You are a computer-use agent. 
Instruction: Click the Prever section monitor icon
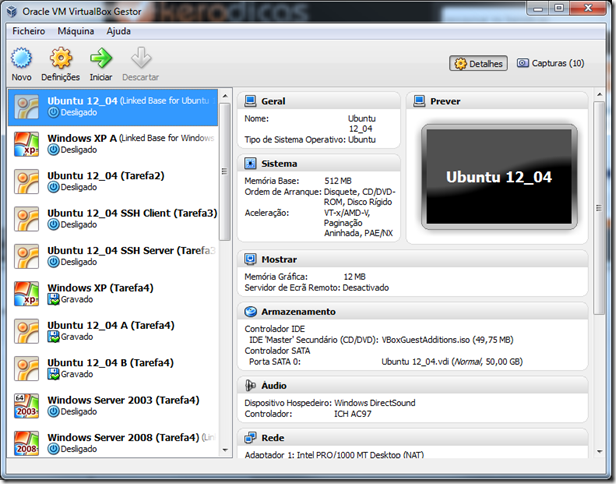(x=419, y=101)
